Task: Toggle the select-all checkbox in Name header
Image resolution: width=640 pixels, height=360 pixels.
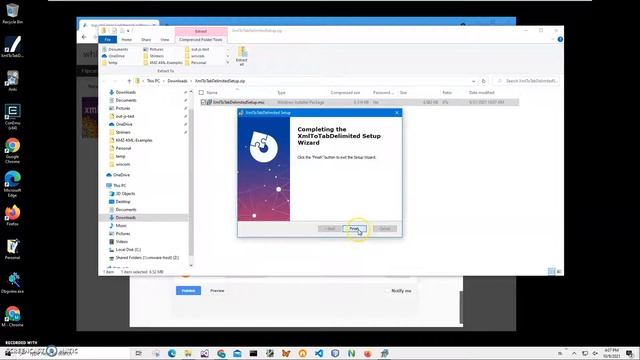Action: pos(201,93)
